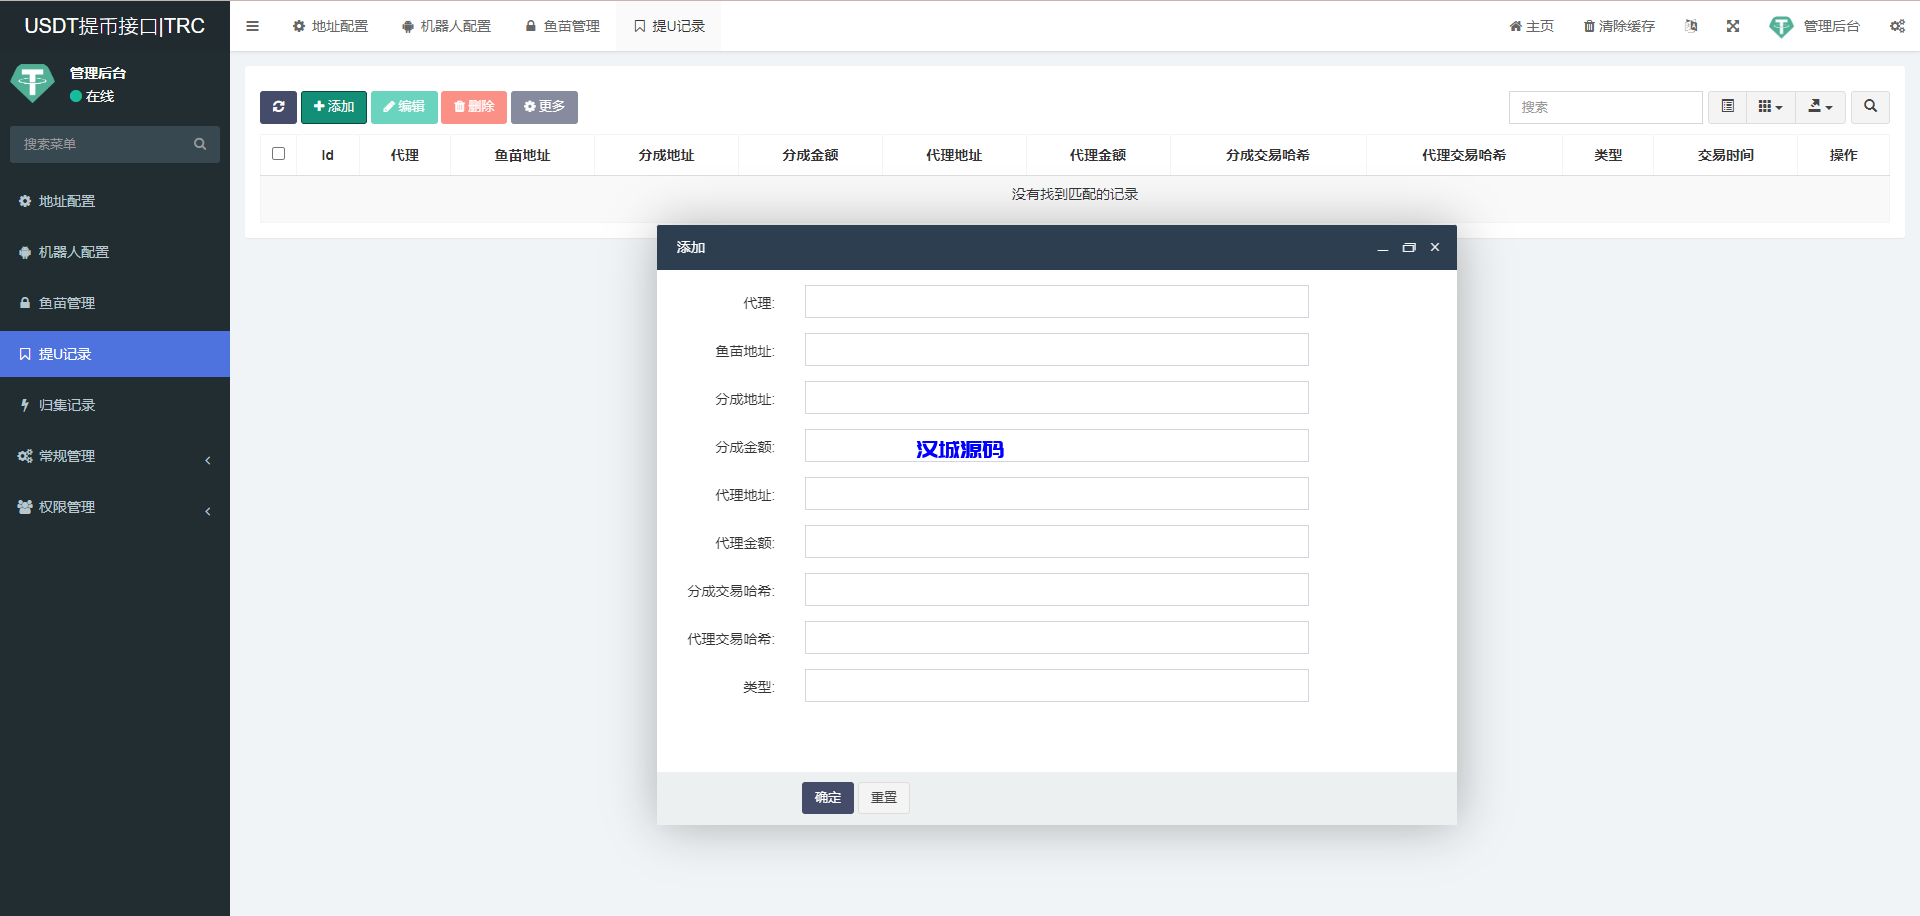Toggle table card view icon
Image resolution: width=1920 pixels, height=916 pixels.
coord(1727,107)
